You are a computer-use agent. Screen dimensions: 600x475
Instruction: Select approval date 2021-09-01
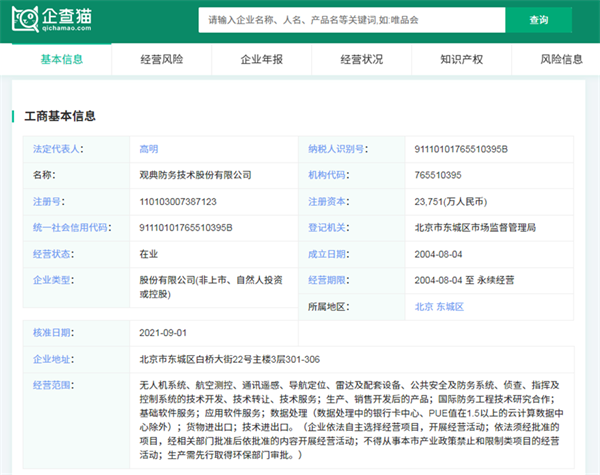163,333
